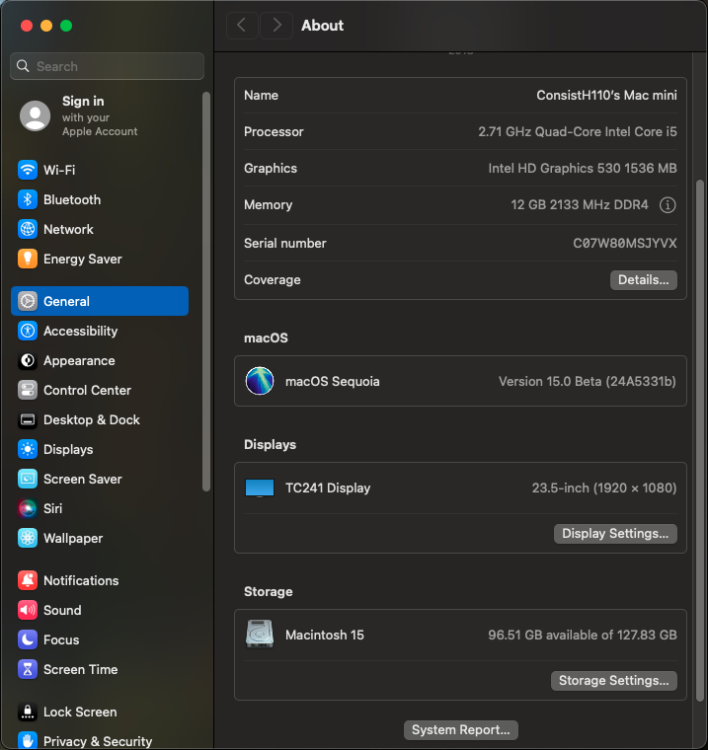
Task: Click the Wallpaper flower icon
Action: click(x=27, y=538)
